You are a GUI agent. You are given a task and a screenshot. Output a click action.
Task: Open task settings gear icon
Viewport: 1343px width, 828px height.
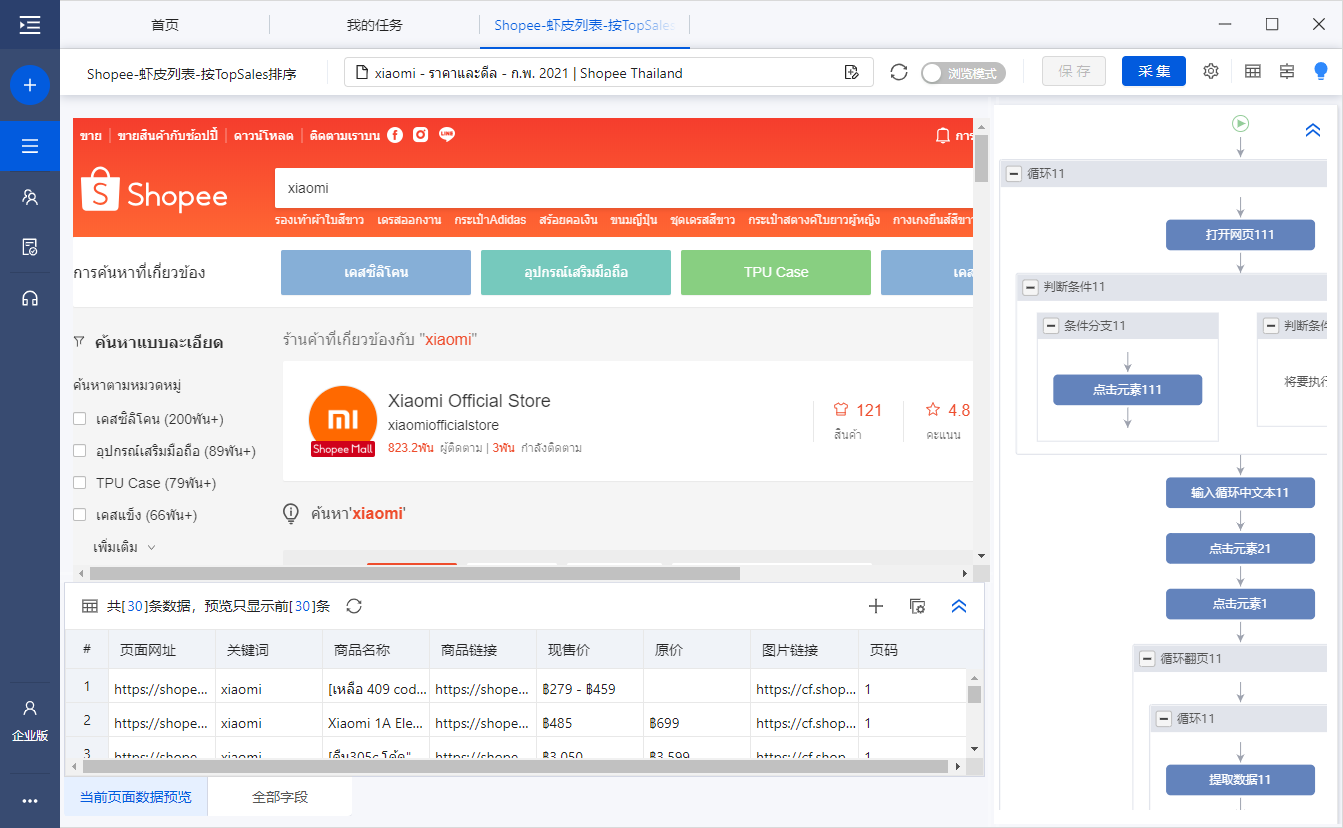point(1211,71)
